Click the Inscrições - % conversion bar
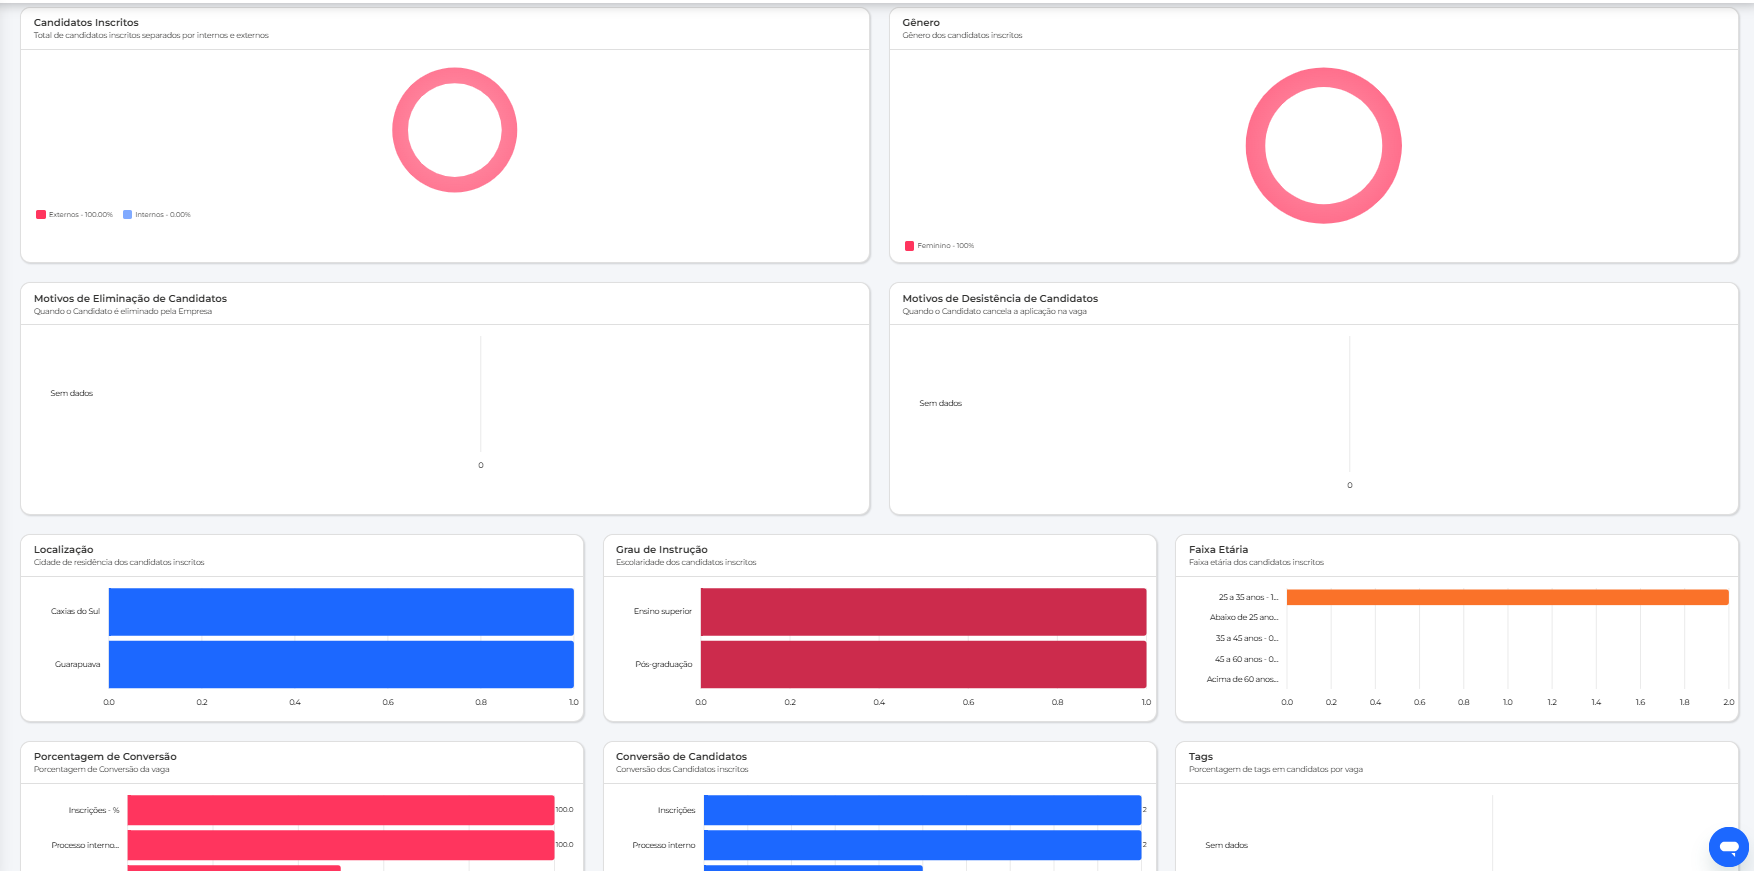The height and width of the screenshot is (871, 1754). (x=340, y=810)
